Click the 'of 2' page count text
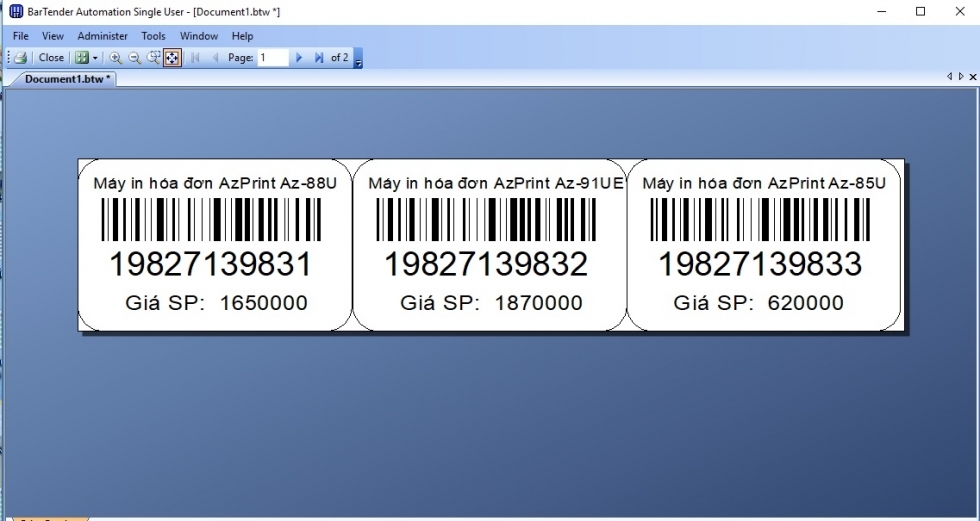The image size is (980, 521). tap(339, 57)
